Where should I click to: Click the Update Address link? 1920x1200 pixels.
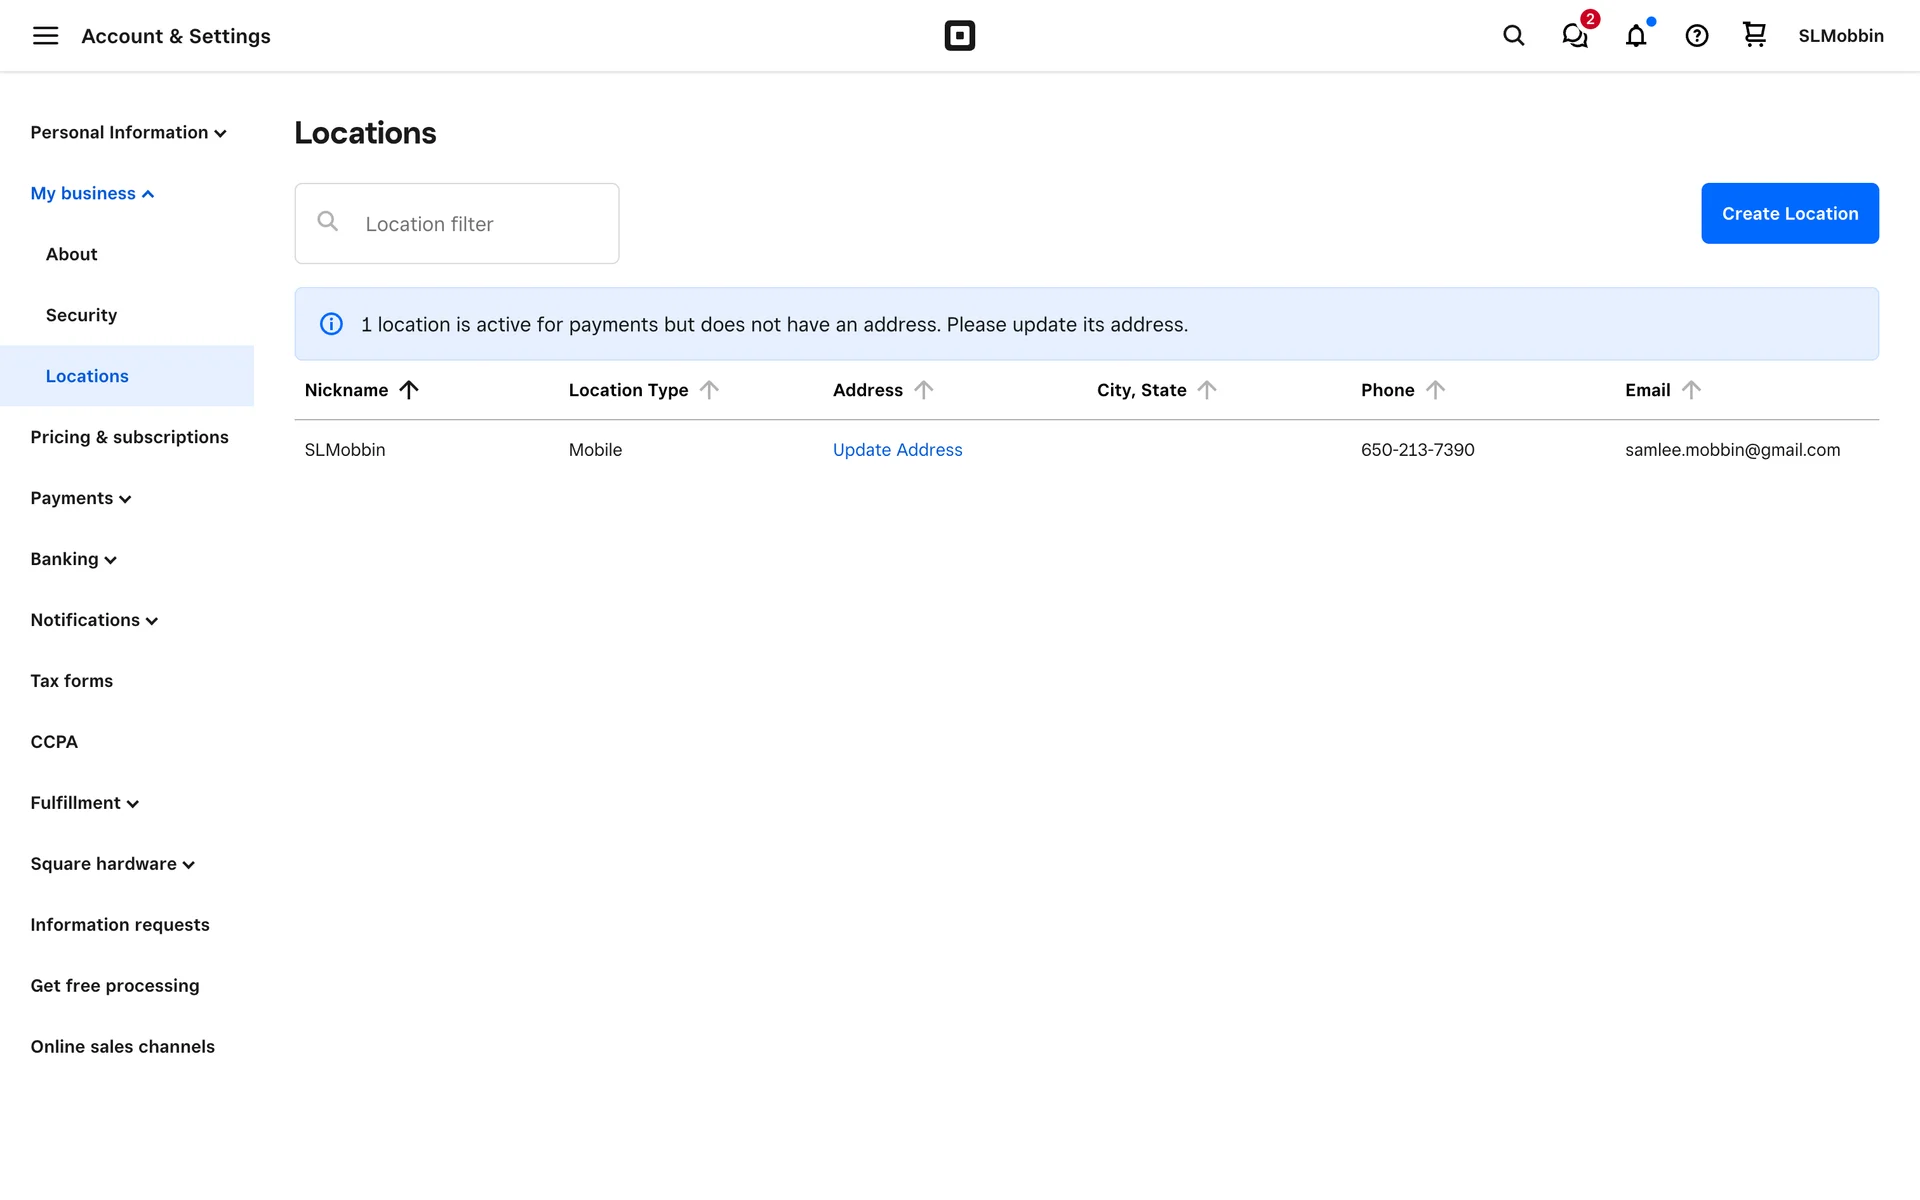(897, 450)
